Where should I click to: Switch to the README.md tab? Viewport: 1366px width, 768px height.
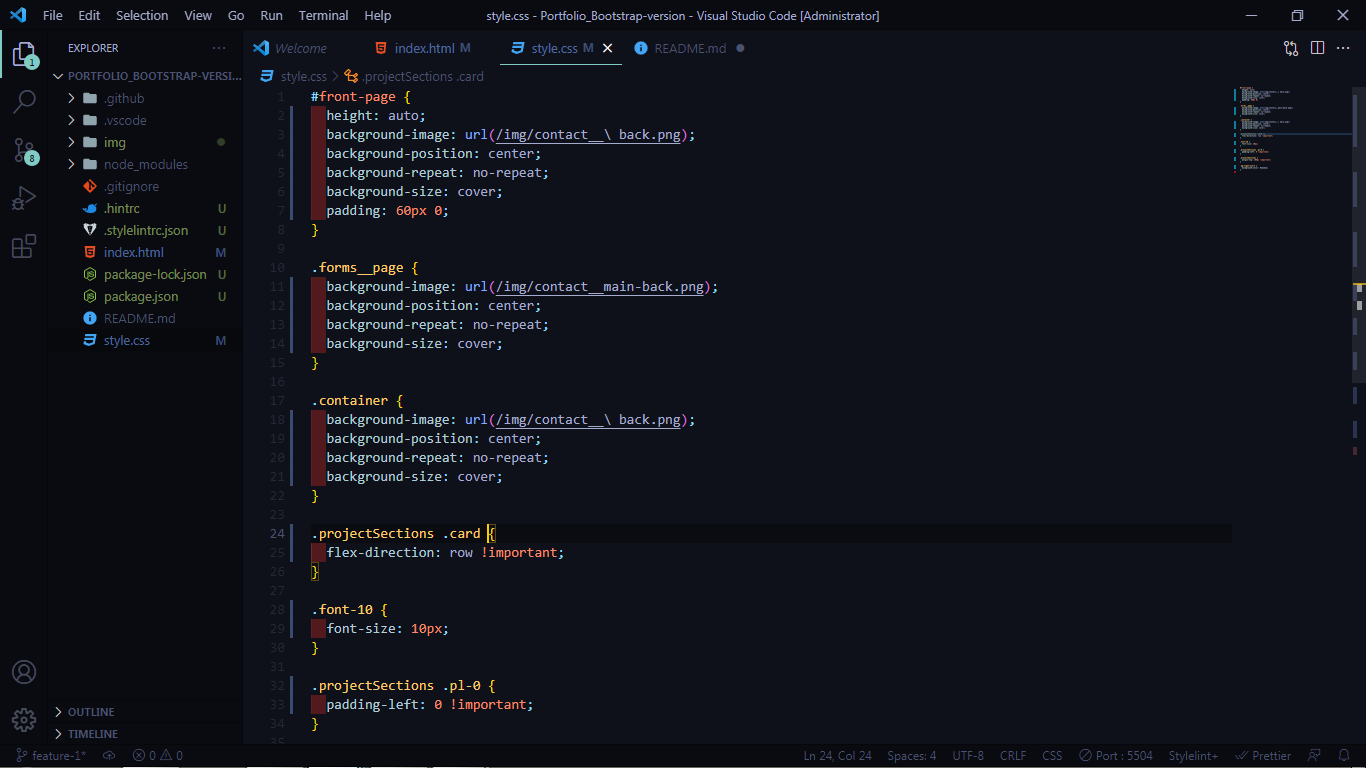690,48
